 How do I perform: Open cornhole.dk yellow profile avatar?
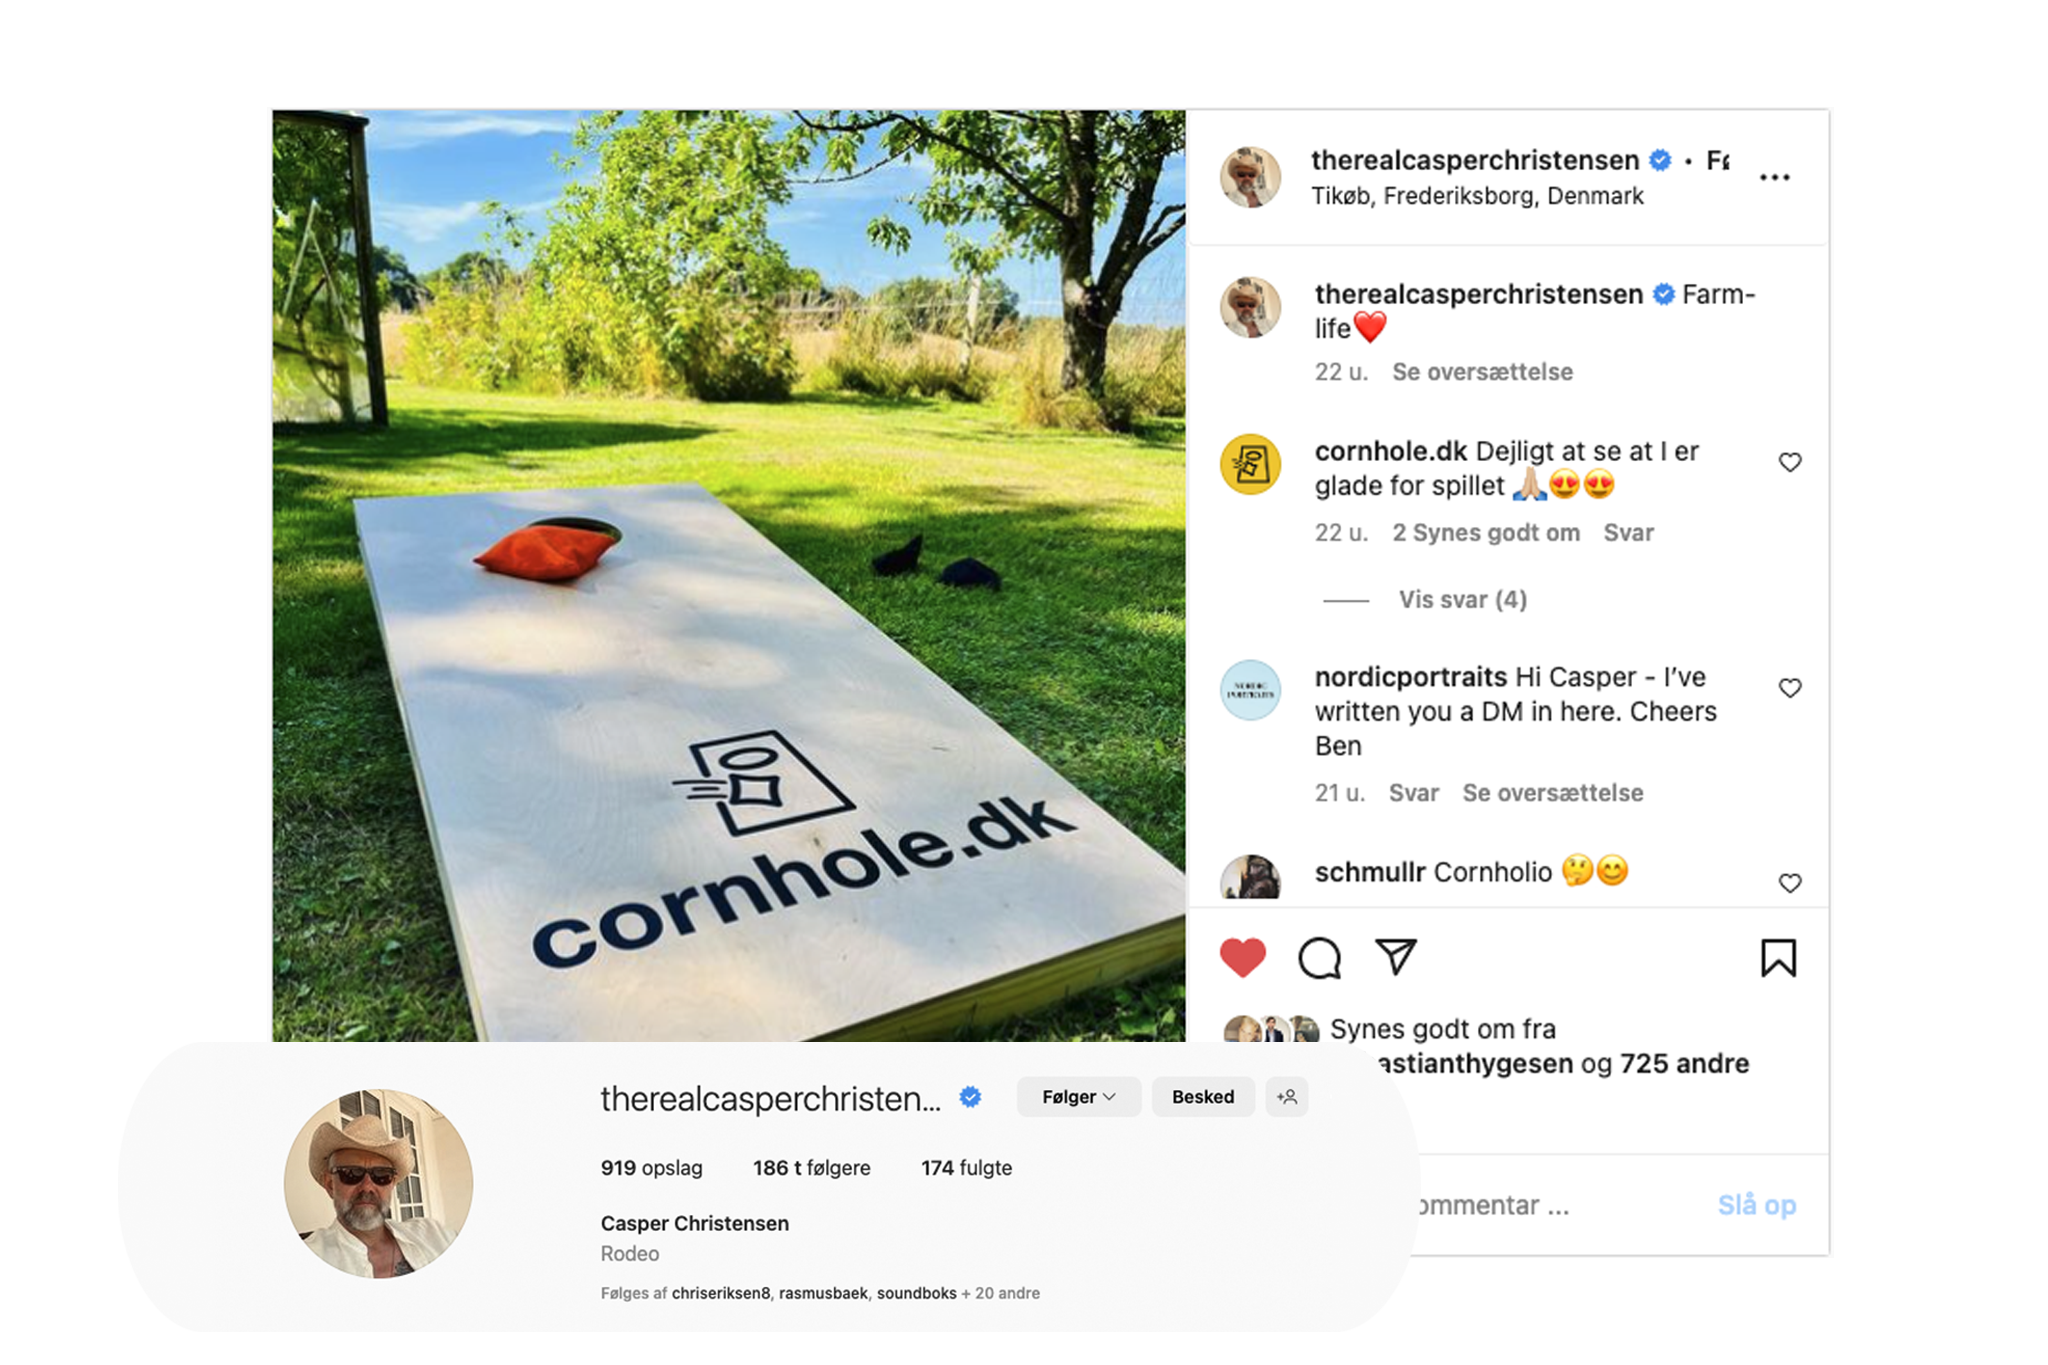(x=1250, y=464)
